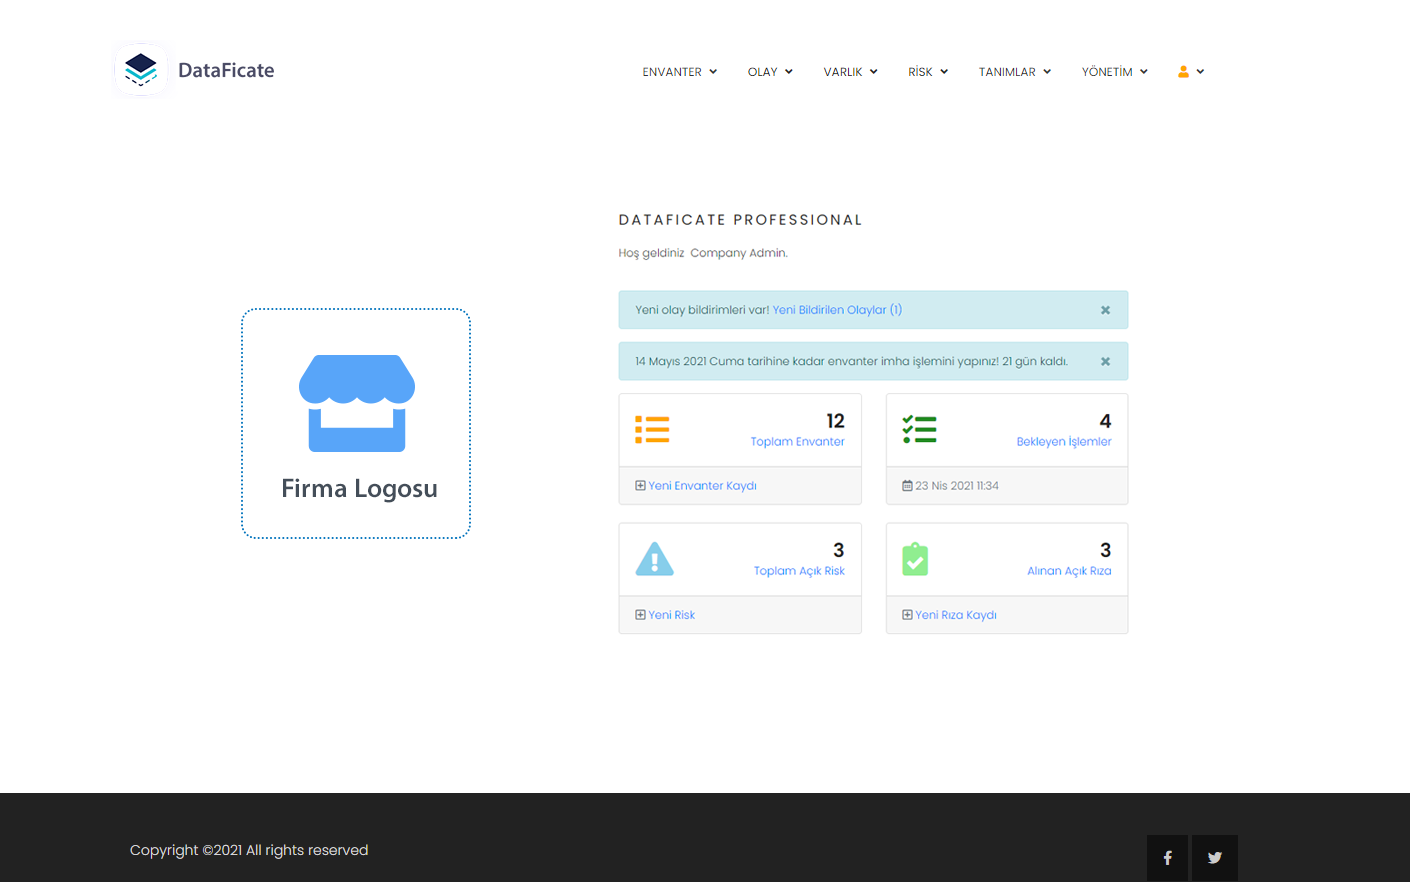Click plus icon beside Yeni Risk
This screenshot has height=882, width=1410.
pos(640,615)
